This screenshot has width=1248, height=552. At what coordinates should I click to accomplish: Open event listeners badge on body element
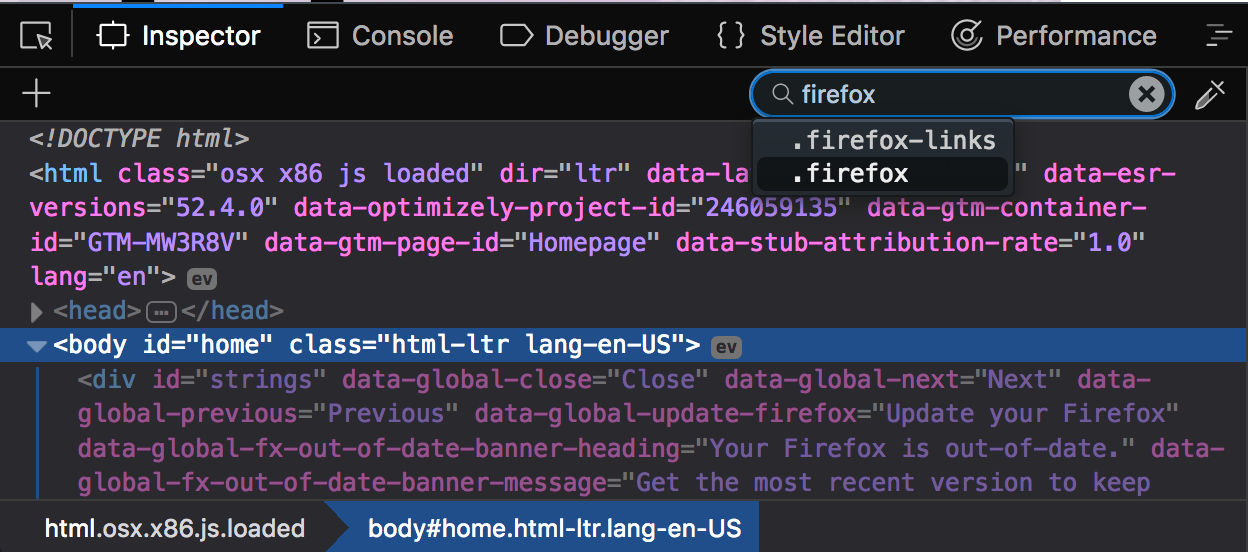click(725, 347)
